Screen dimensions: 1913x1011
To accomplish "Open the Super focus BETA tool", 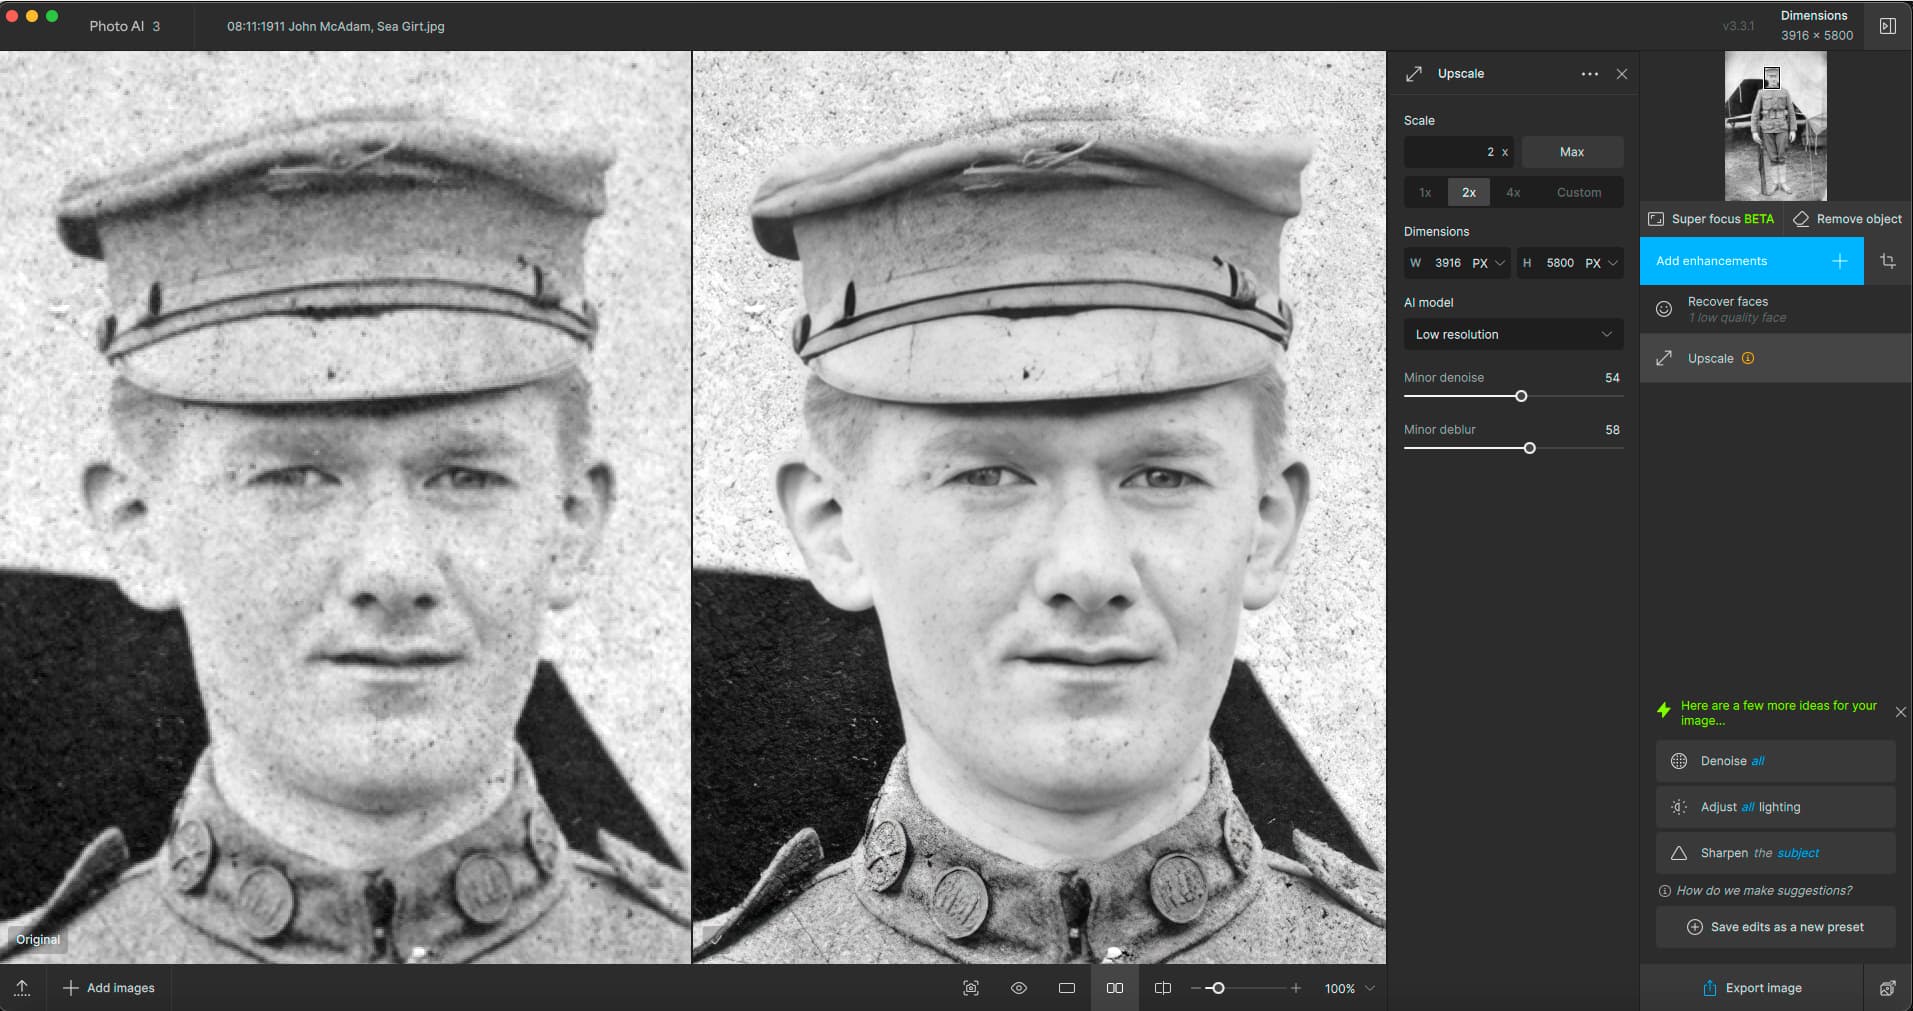I will 1711,219.
